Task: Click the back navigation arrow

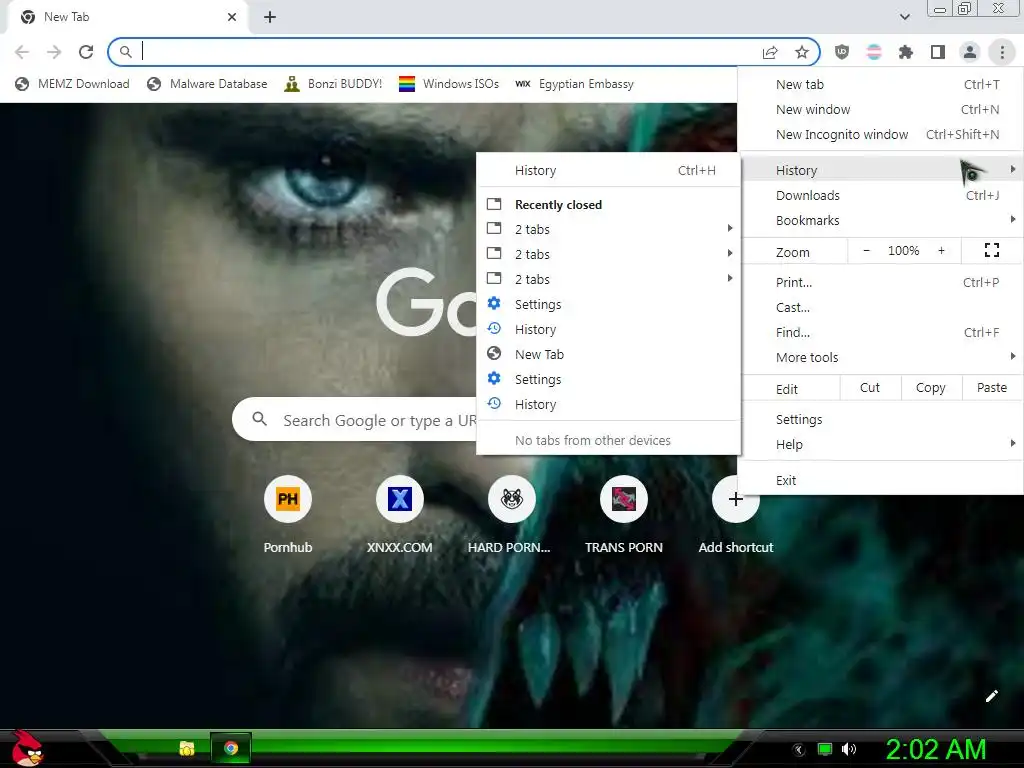Action: pos(22,52)
